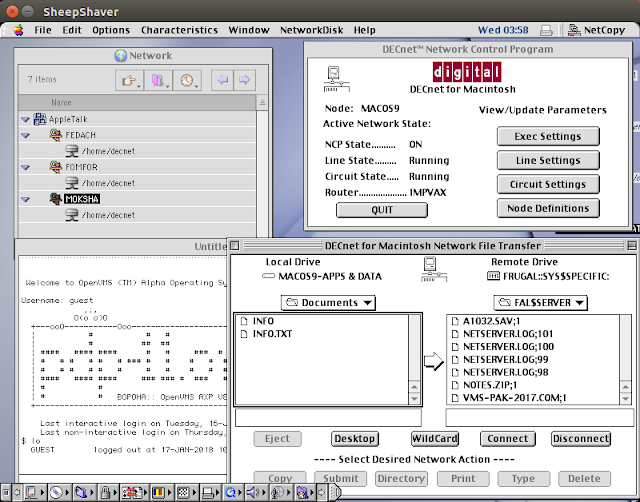Collapse the FEDACH server entry
640x502 pixels.
pos(25,135)
